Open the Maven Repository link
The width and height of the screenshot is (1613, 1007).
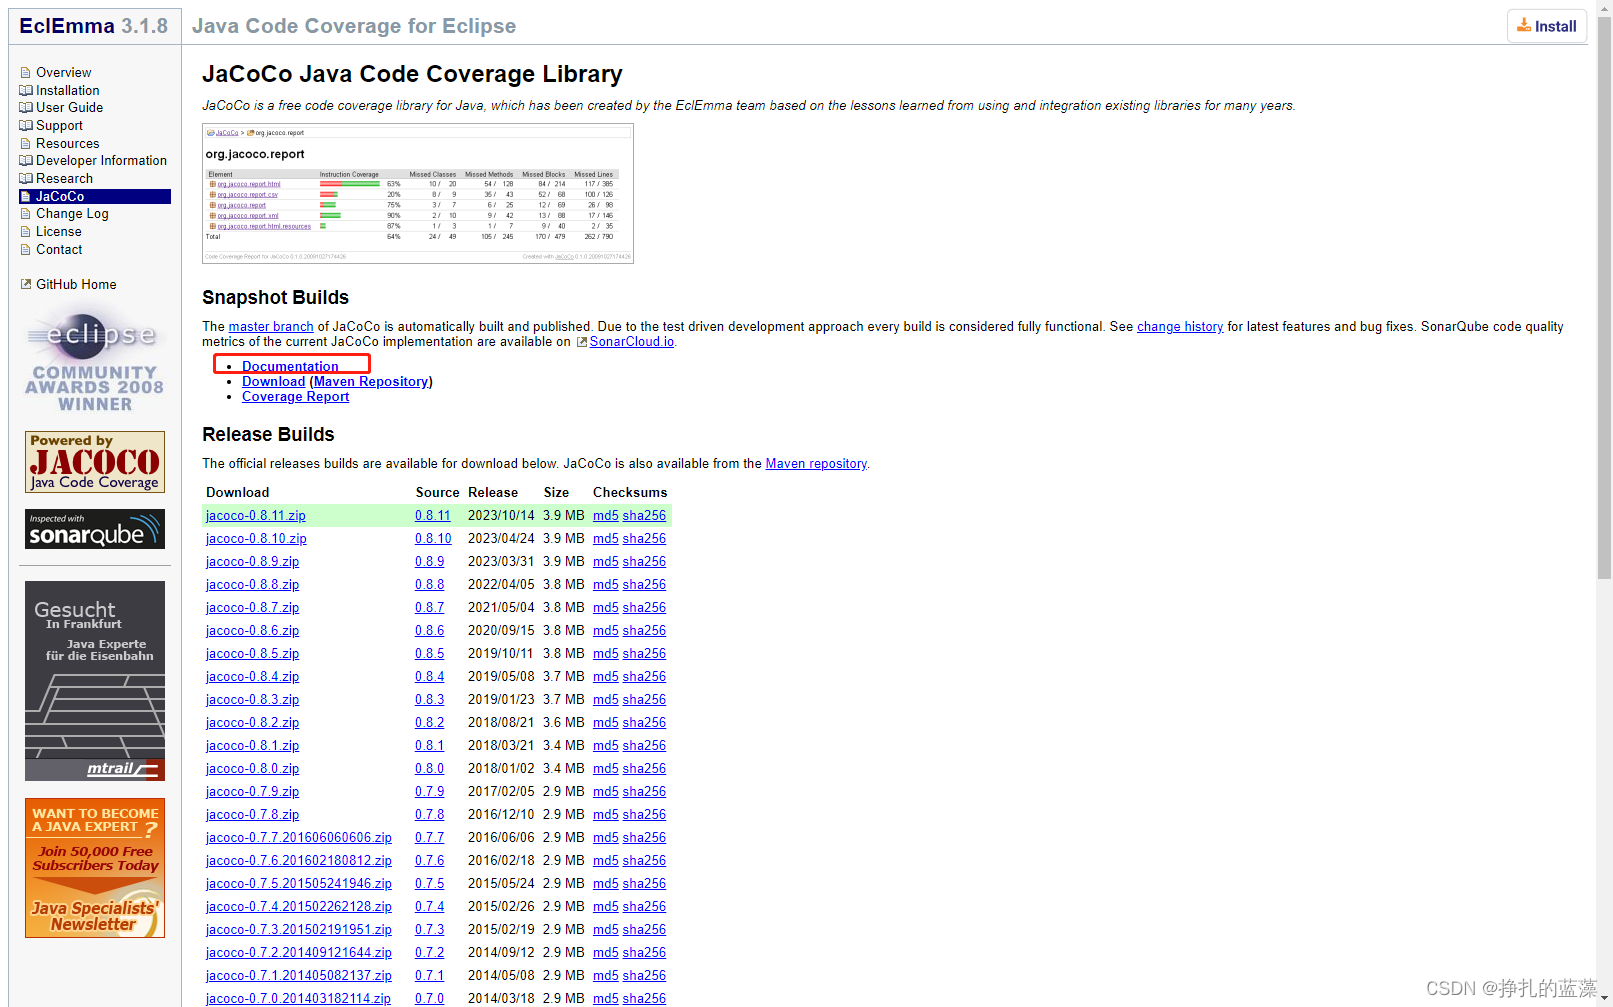pos(370,381)
